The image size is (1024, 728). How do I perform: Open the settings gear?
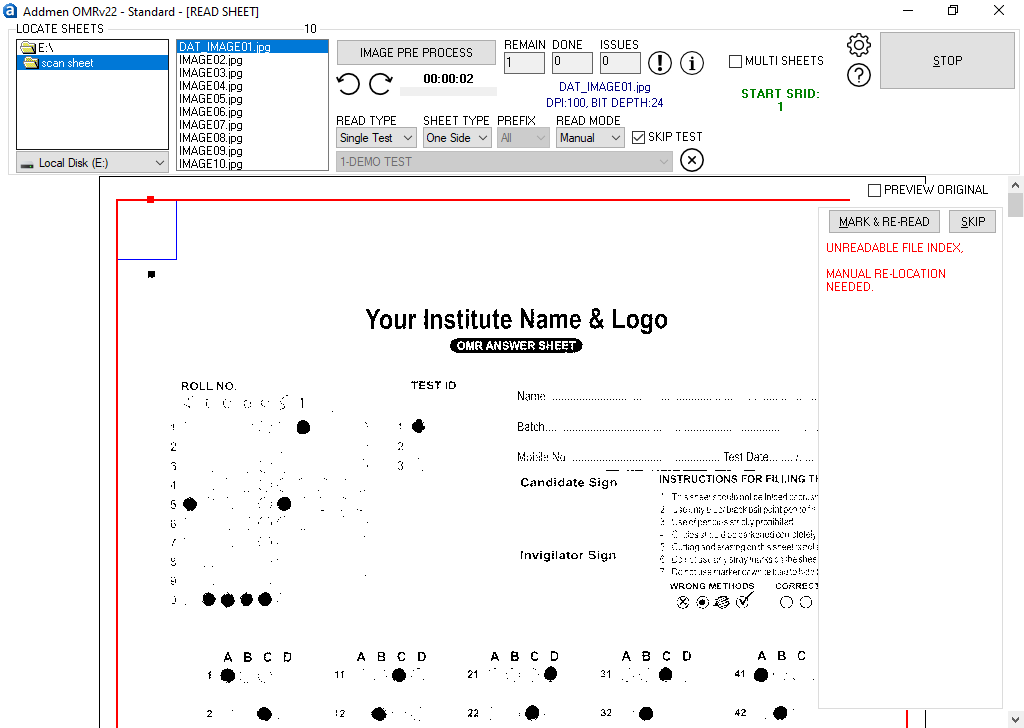tap(859, 45)
